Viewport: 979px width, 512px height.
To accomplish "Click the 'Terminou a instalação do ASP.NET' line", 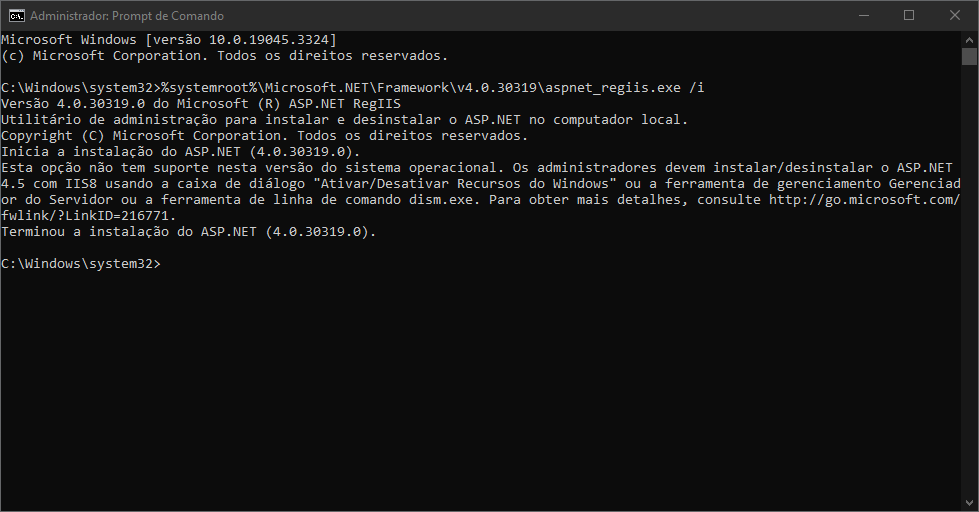I will (188, 232).
